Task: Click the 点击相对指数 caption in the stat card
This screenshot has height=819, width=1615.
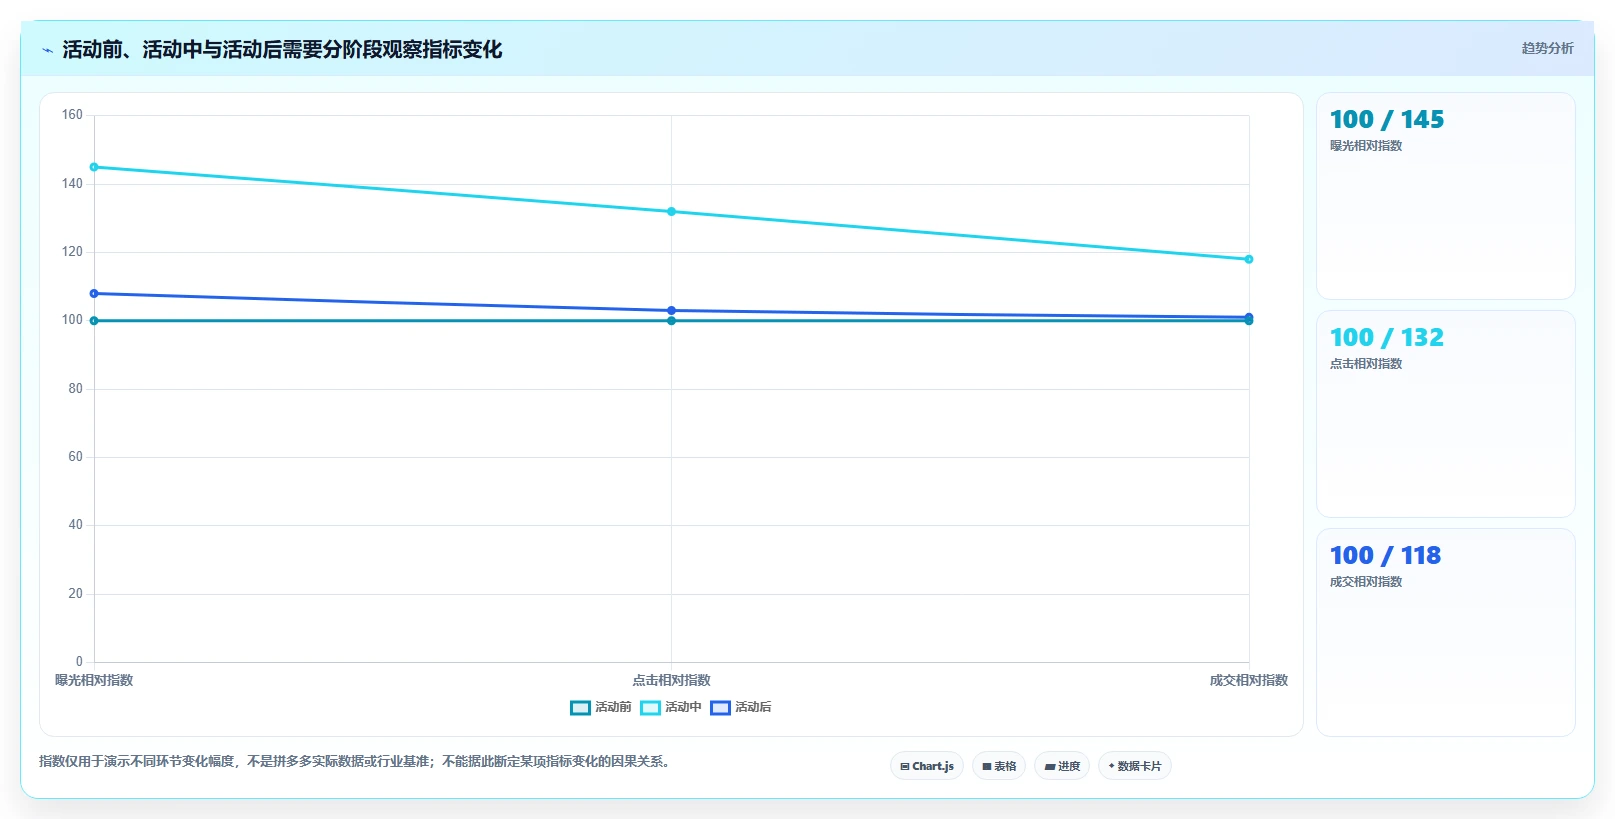Action: pyautogui.click(x=1366, y=364)
